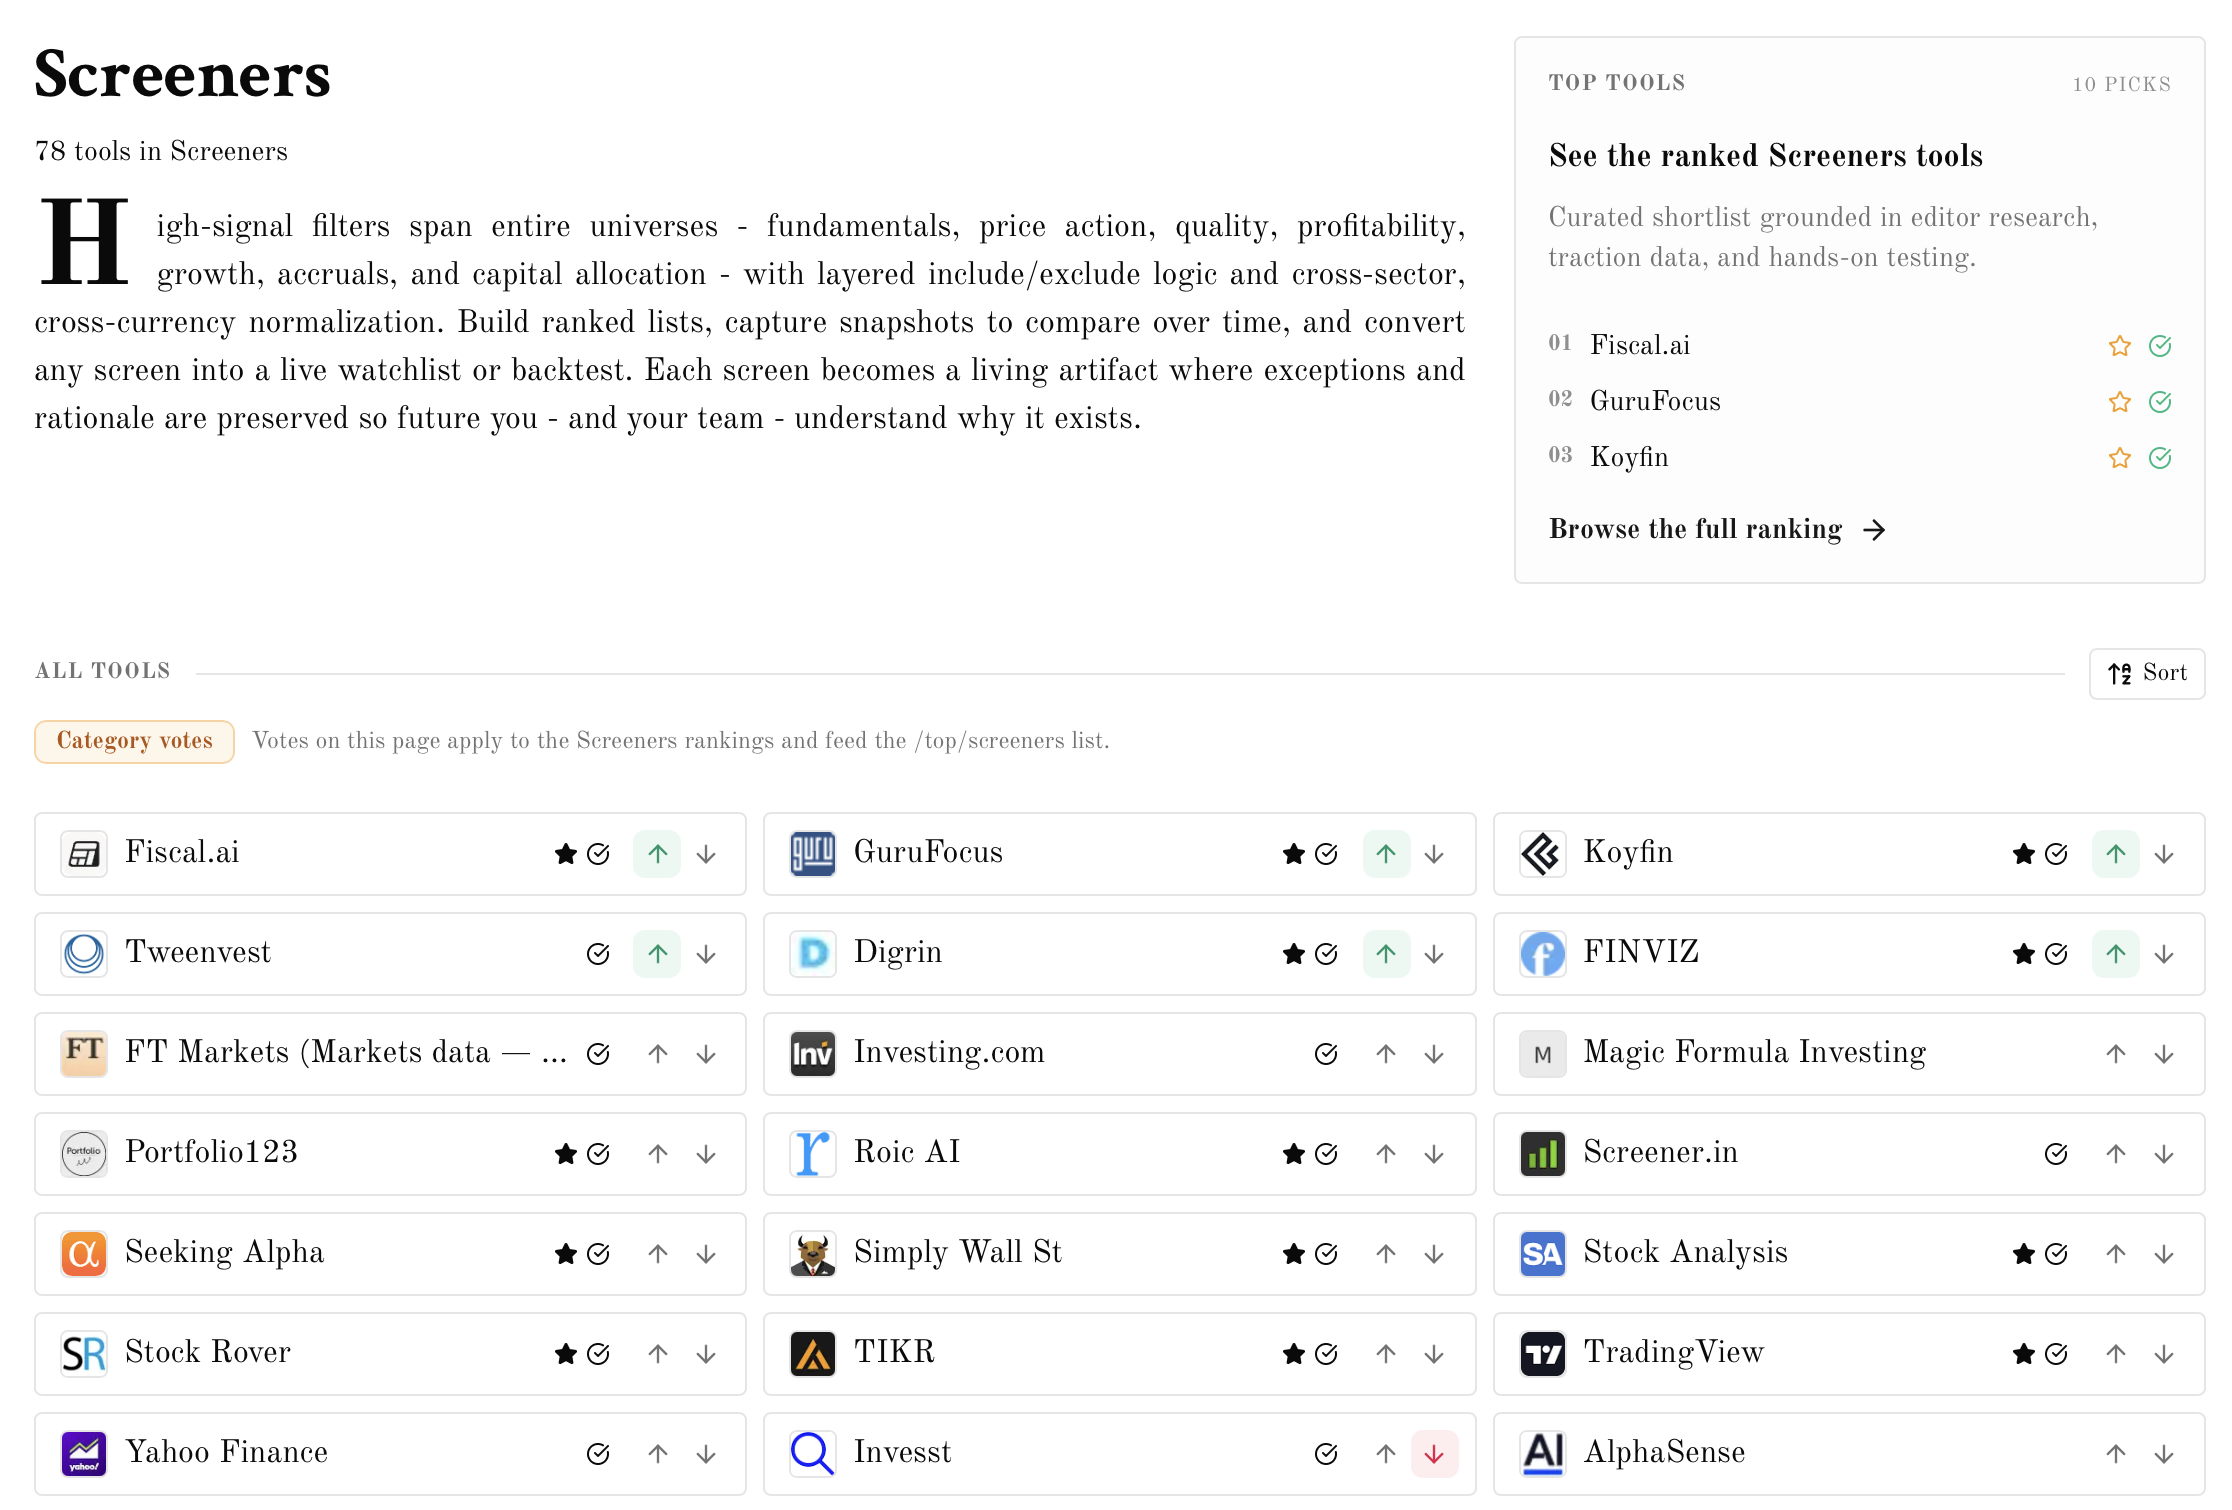Click the Category votes badge
Screen dimensions: 2232x1510
click(134, 741)
